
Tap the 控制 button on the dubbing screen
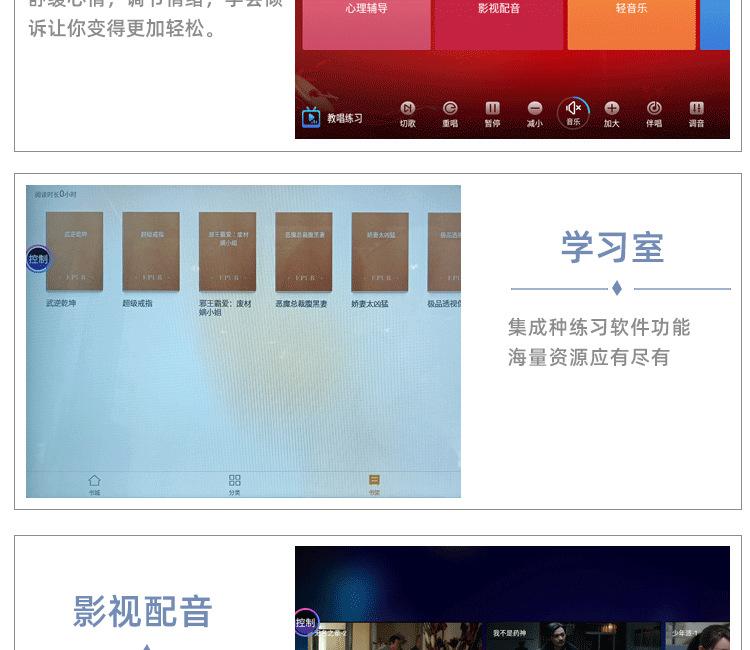click(306, 622)
